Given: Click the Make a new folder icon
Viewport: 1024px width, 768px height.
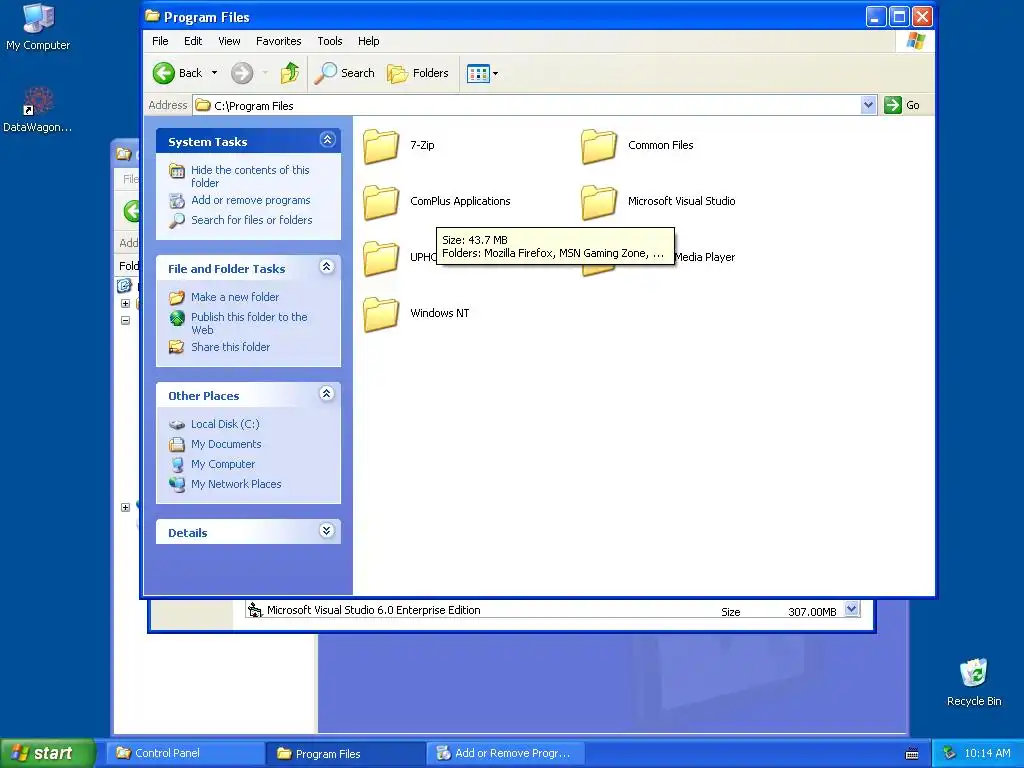Looking at the screenshot, I should point(177,298).
